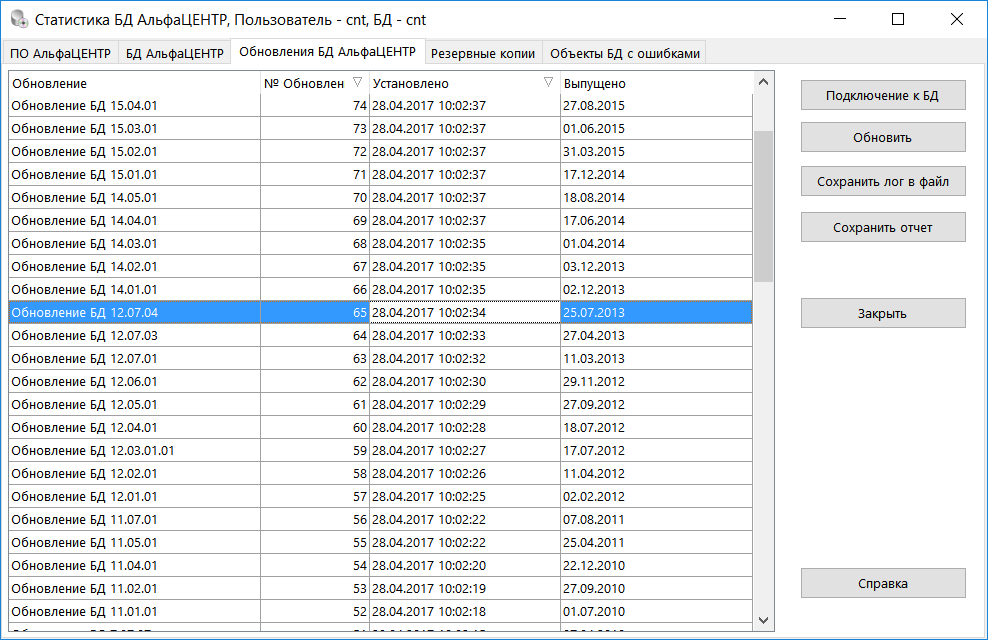Click the Выпущено column header

(657, 83)
